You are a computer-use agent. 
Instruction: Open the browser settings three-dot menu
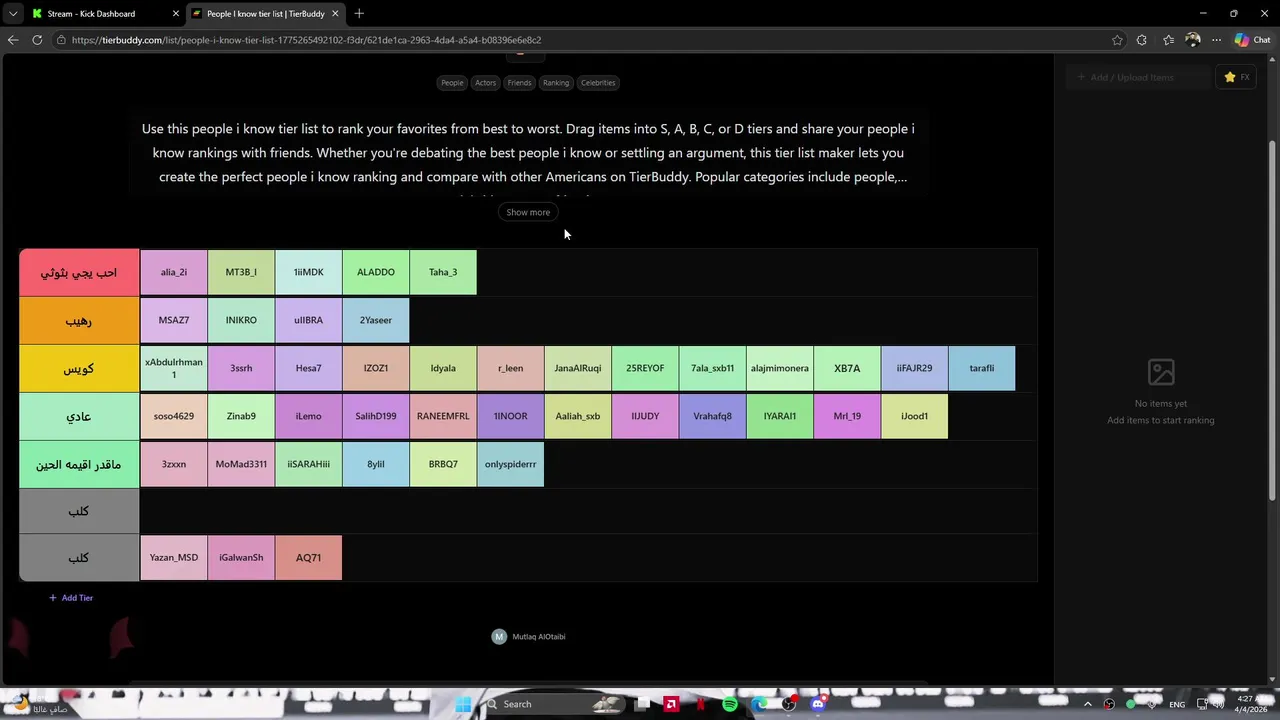point(1216,40)
